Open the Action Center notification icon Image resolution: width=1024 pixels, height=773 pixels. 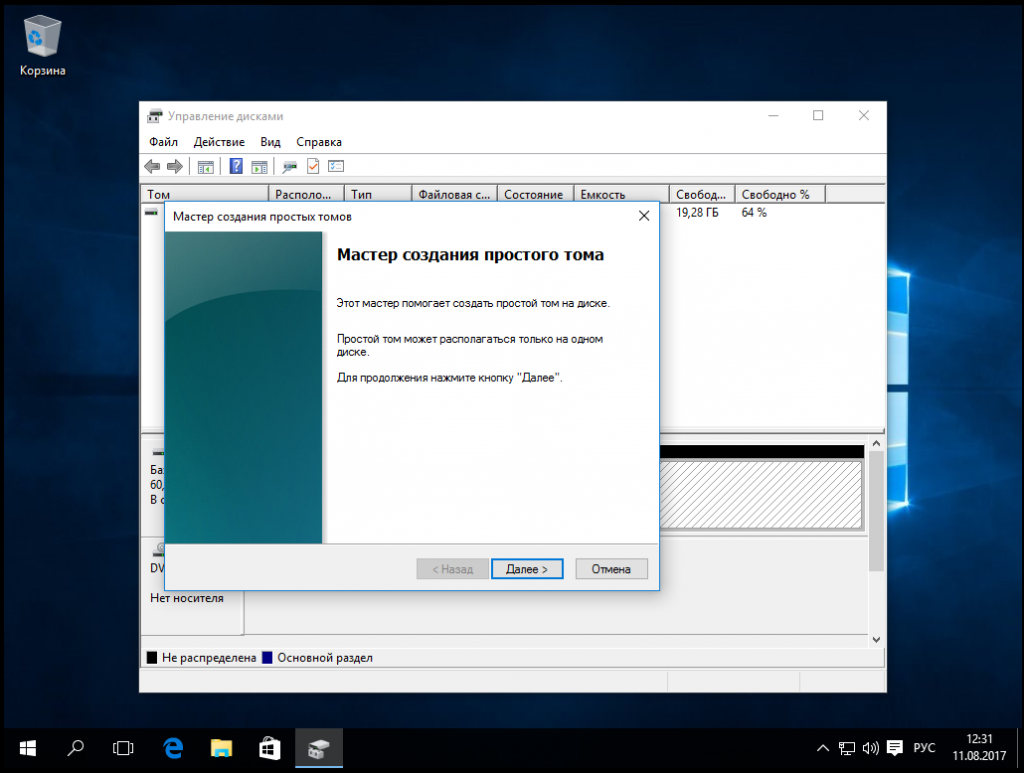(895, 748)
